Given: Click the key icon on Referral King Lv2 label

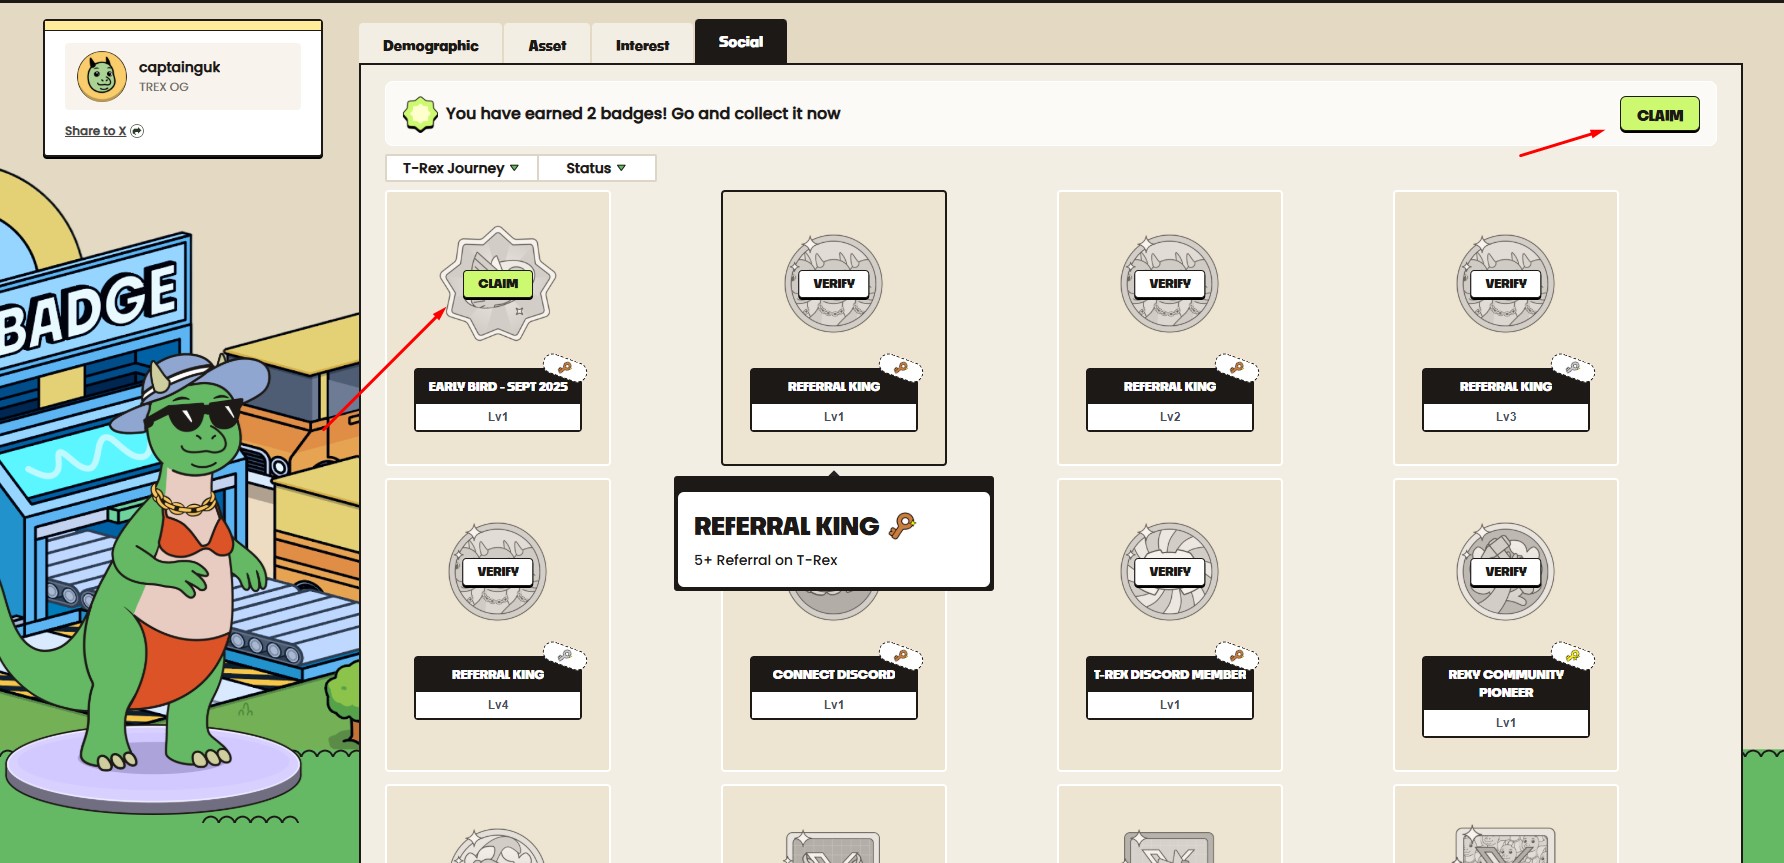Looking at the screenshot, I should [1237, 367].
